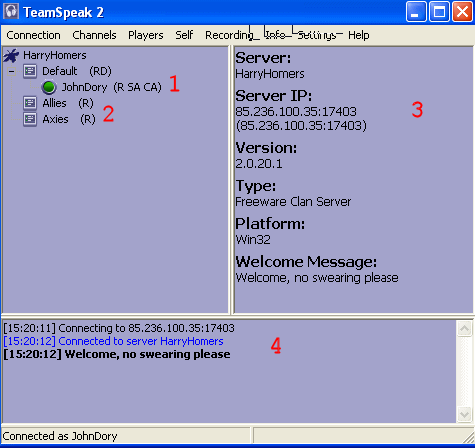Click the log scrollbar down arrow

464,414
